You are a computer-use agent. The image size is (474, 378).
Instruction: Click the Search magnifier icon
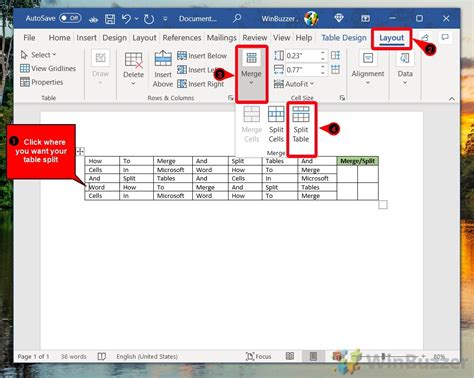coord(237,18)
